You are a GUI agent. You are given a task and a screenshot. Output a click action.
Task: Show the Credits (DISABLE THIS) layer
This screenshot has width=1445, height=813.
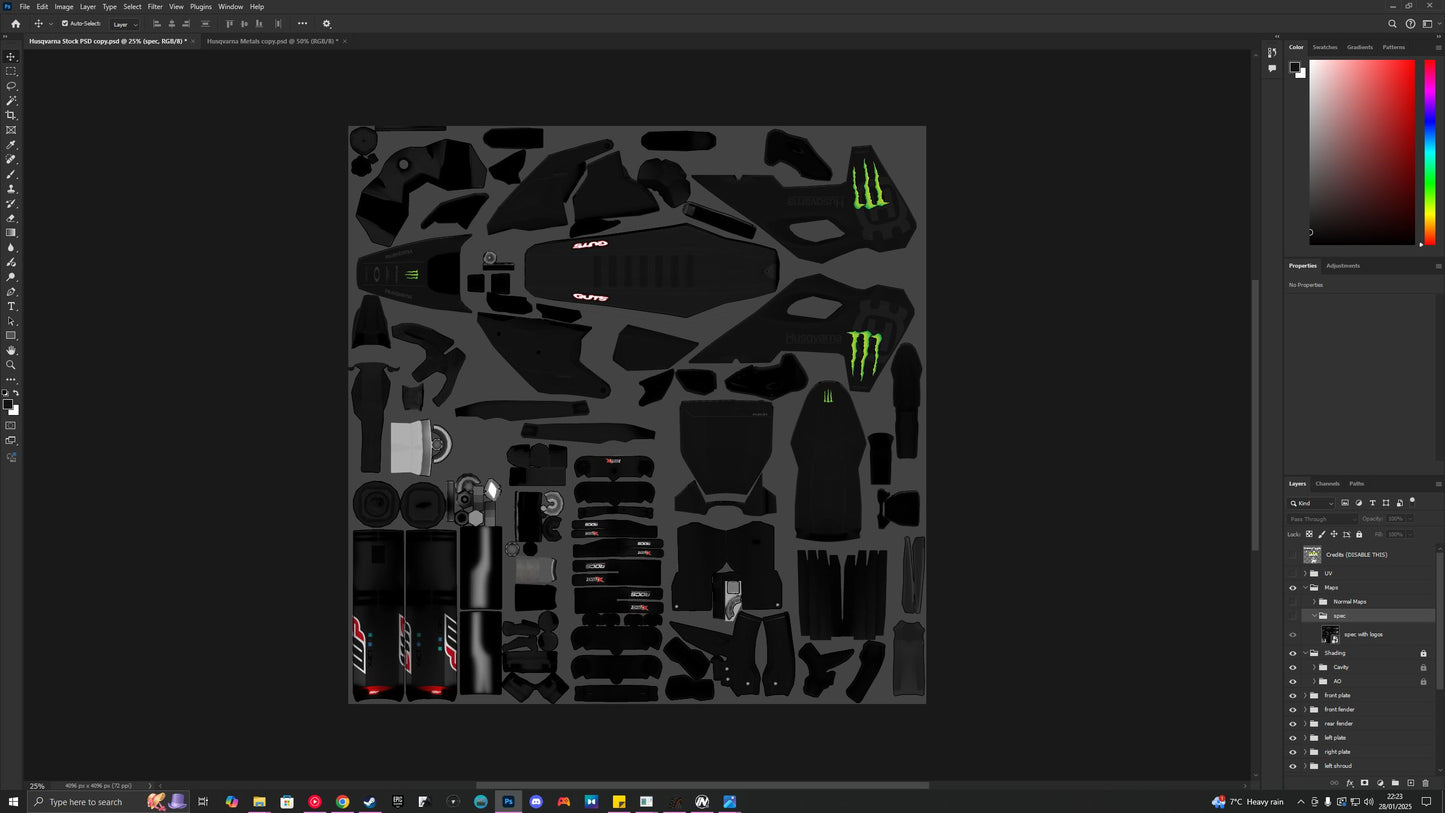click(1292, 554)
